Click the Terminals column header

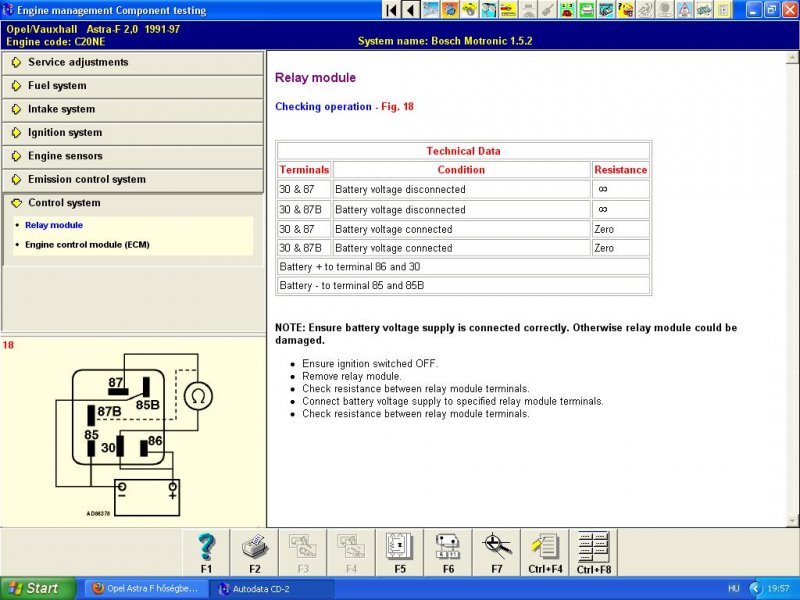pos(305,170)
